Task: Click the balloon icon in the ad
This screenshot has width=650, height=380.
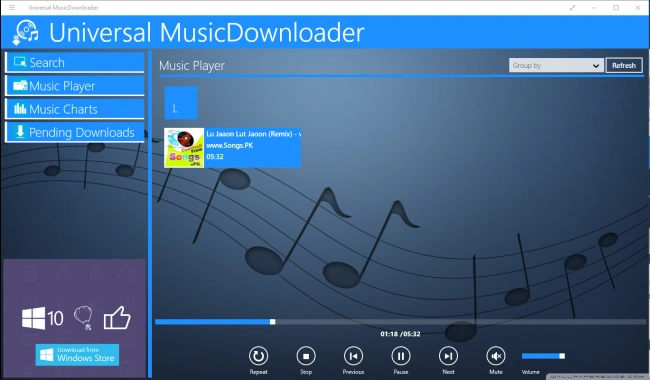Action: [x=83, y=318]
